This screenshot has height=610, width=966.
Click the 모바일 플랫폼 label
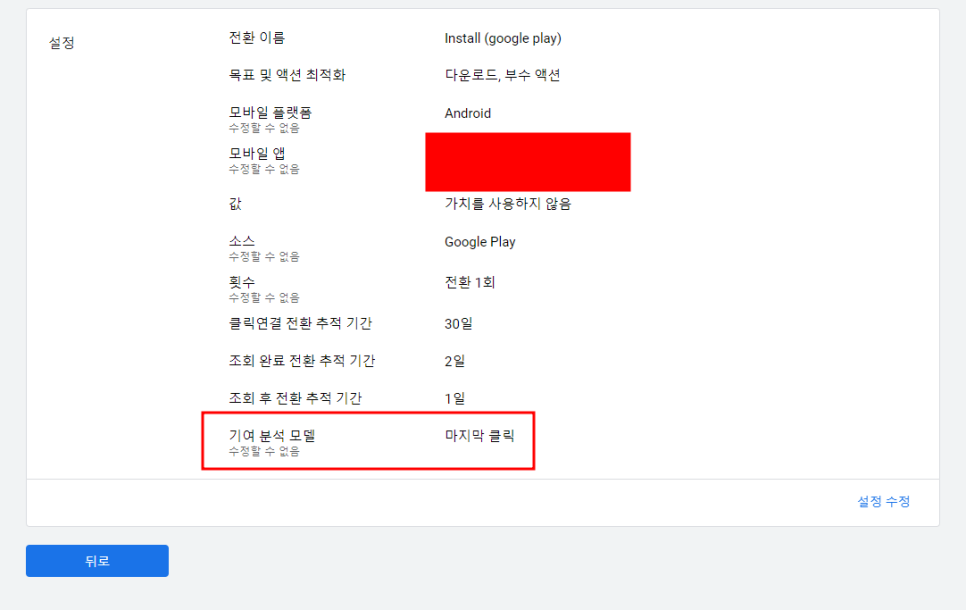270,112
